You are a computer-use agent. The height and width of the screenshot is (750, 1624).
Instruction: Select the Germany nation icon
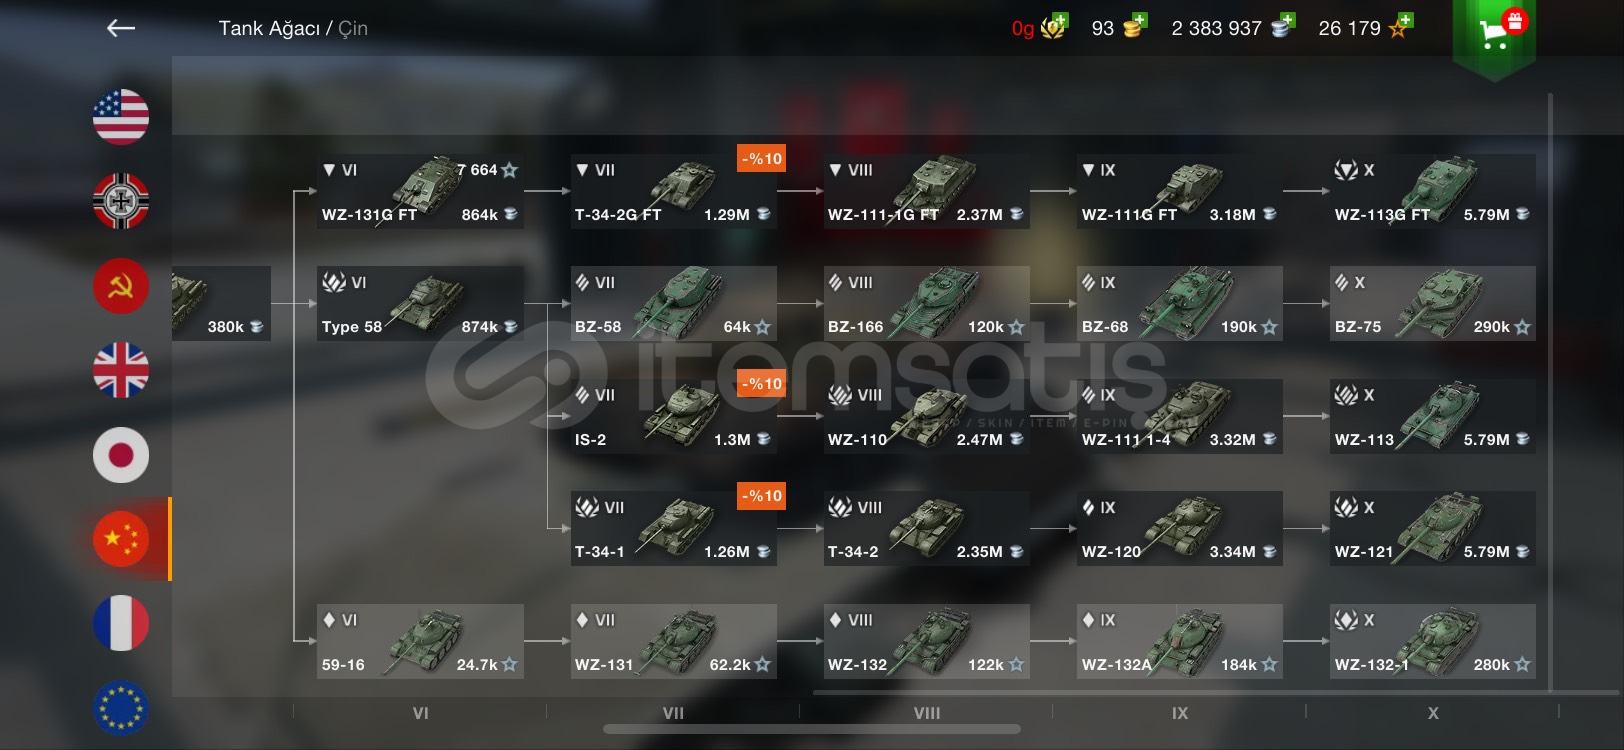[121, 201]
